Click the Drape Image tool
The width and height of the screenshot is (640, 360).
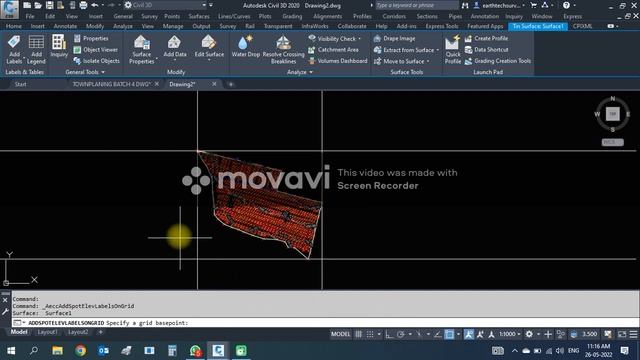coord(394,38)
